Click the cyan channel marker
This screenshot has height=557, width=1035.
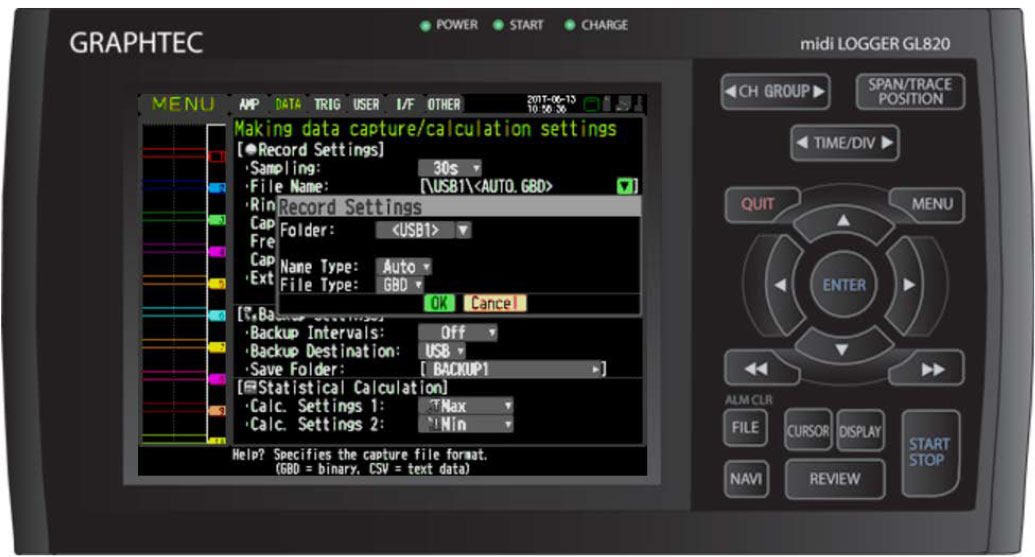(x=217, y=315)
